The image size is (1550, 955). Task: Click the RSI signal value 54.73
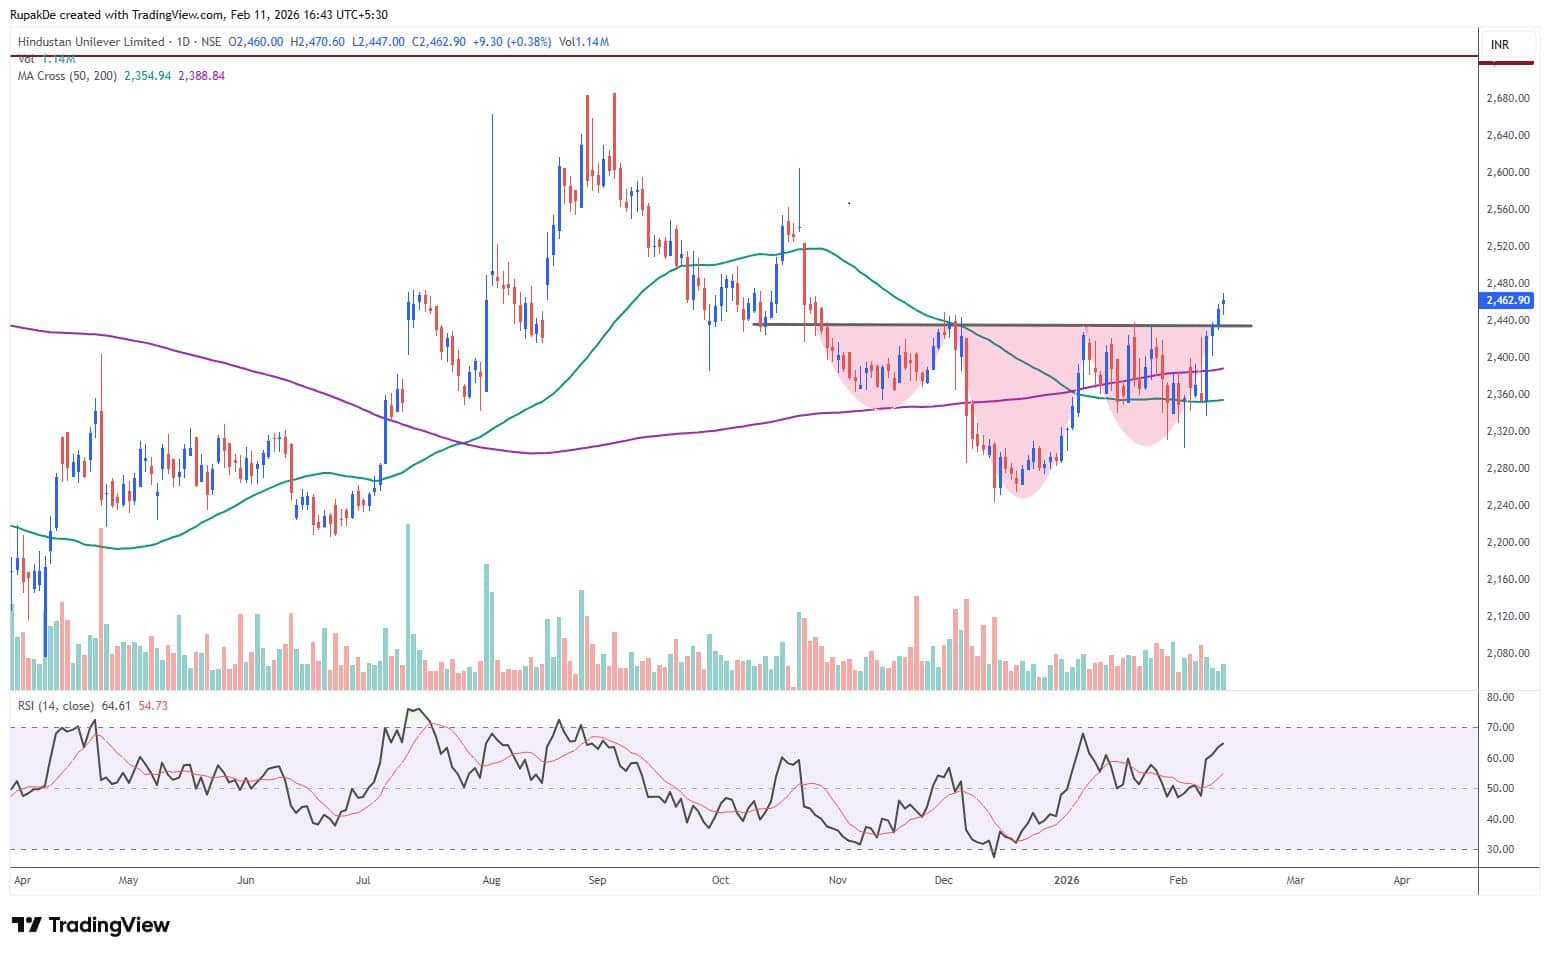153,706
